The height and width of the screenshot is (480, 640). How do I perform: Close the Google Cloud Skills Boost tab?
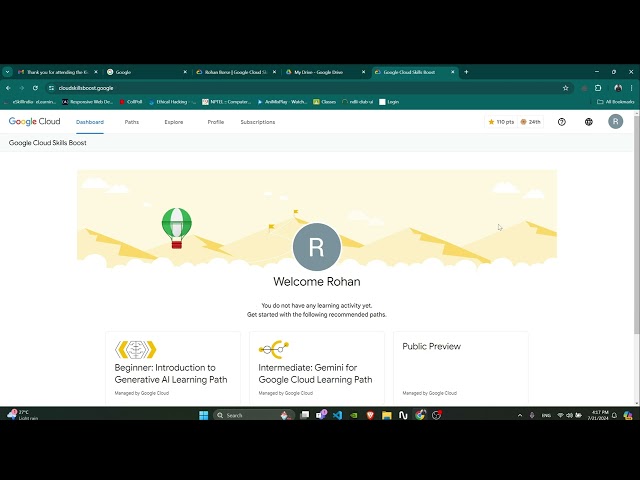pos(452,72)
